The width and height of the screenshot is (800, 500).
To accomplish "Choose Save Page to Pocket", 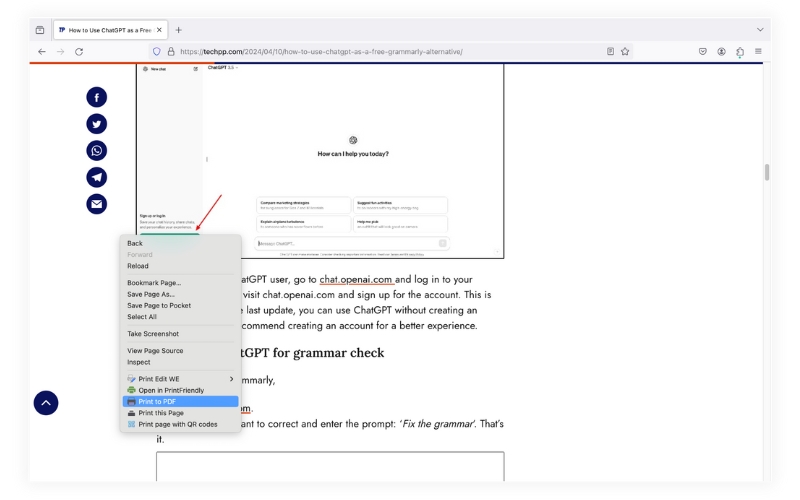I will coord(180,306).
